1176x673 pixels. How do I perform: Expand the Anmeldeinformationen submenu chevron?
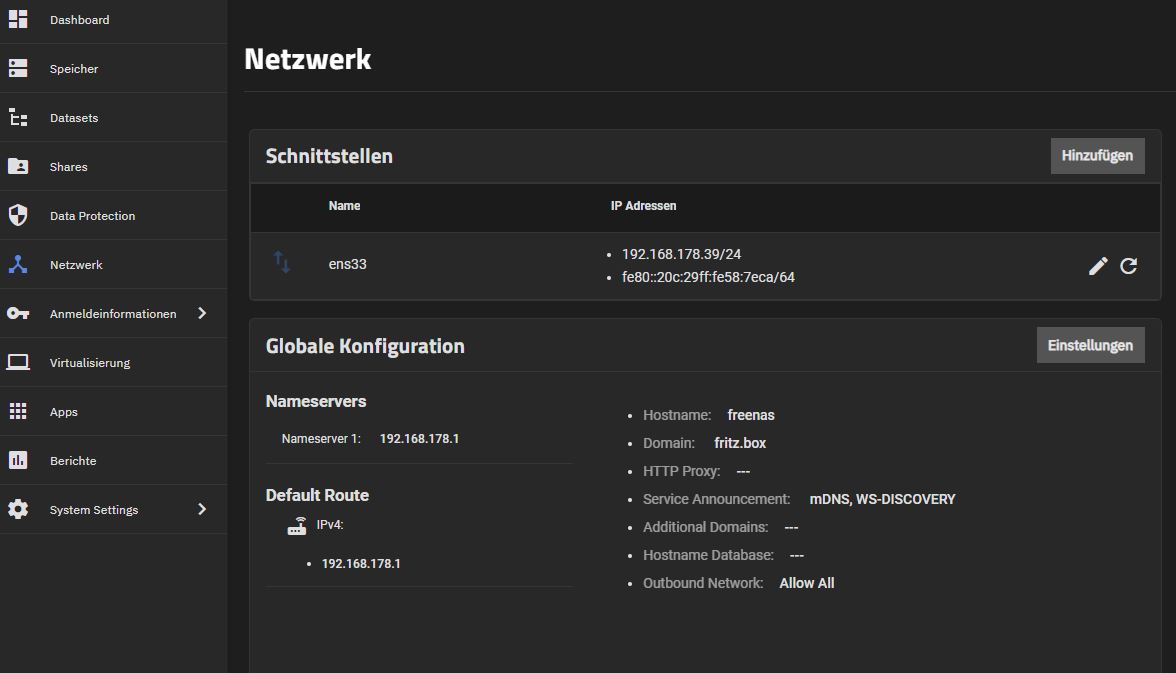pyautogui.click(x=202, y=313)
